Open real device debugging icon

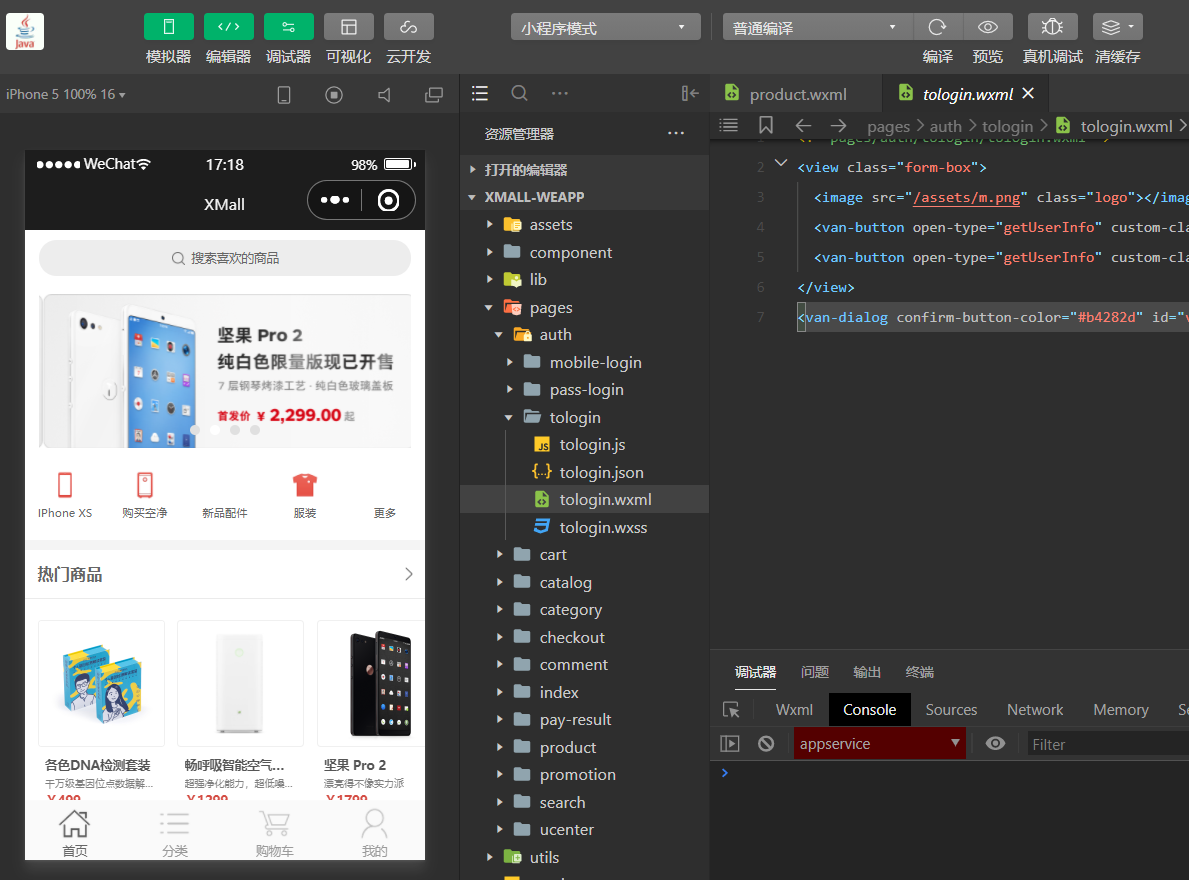pos(1052,27)
